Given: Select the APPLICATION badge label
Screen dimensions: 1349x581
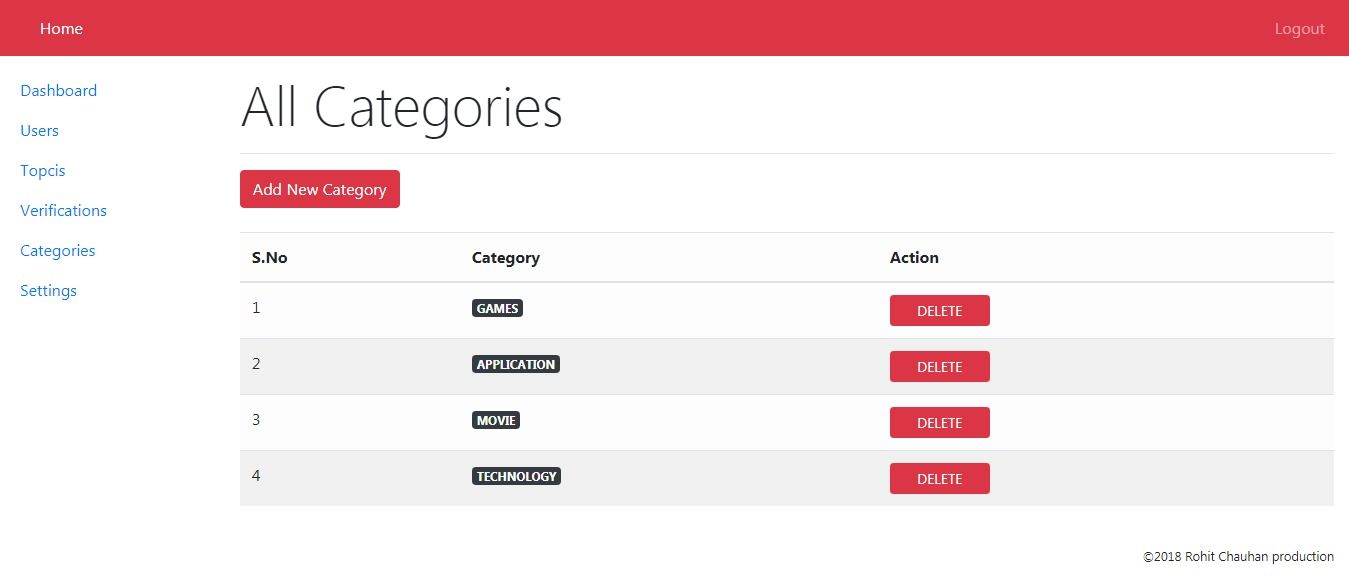Looking at the screenshot, I should tap(515, 364).
